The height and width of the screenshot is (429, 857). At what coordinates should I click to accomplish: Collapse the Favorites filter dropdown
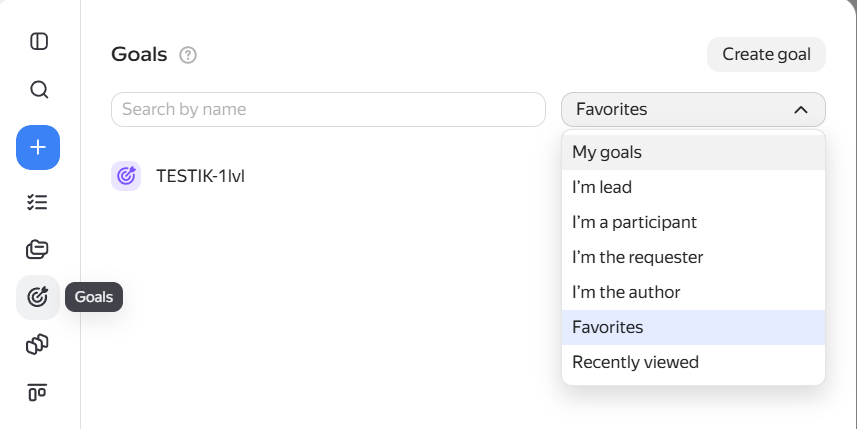click(x=693, y=109)
